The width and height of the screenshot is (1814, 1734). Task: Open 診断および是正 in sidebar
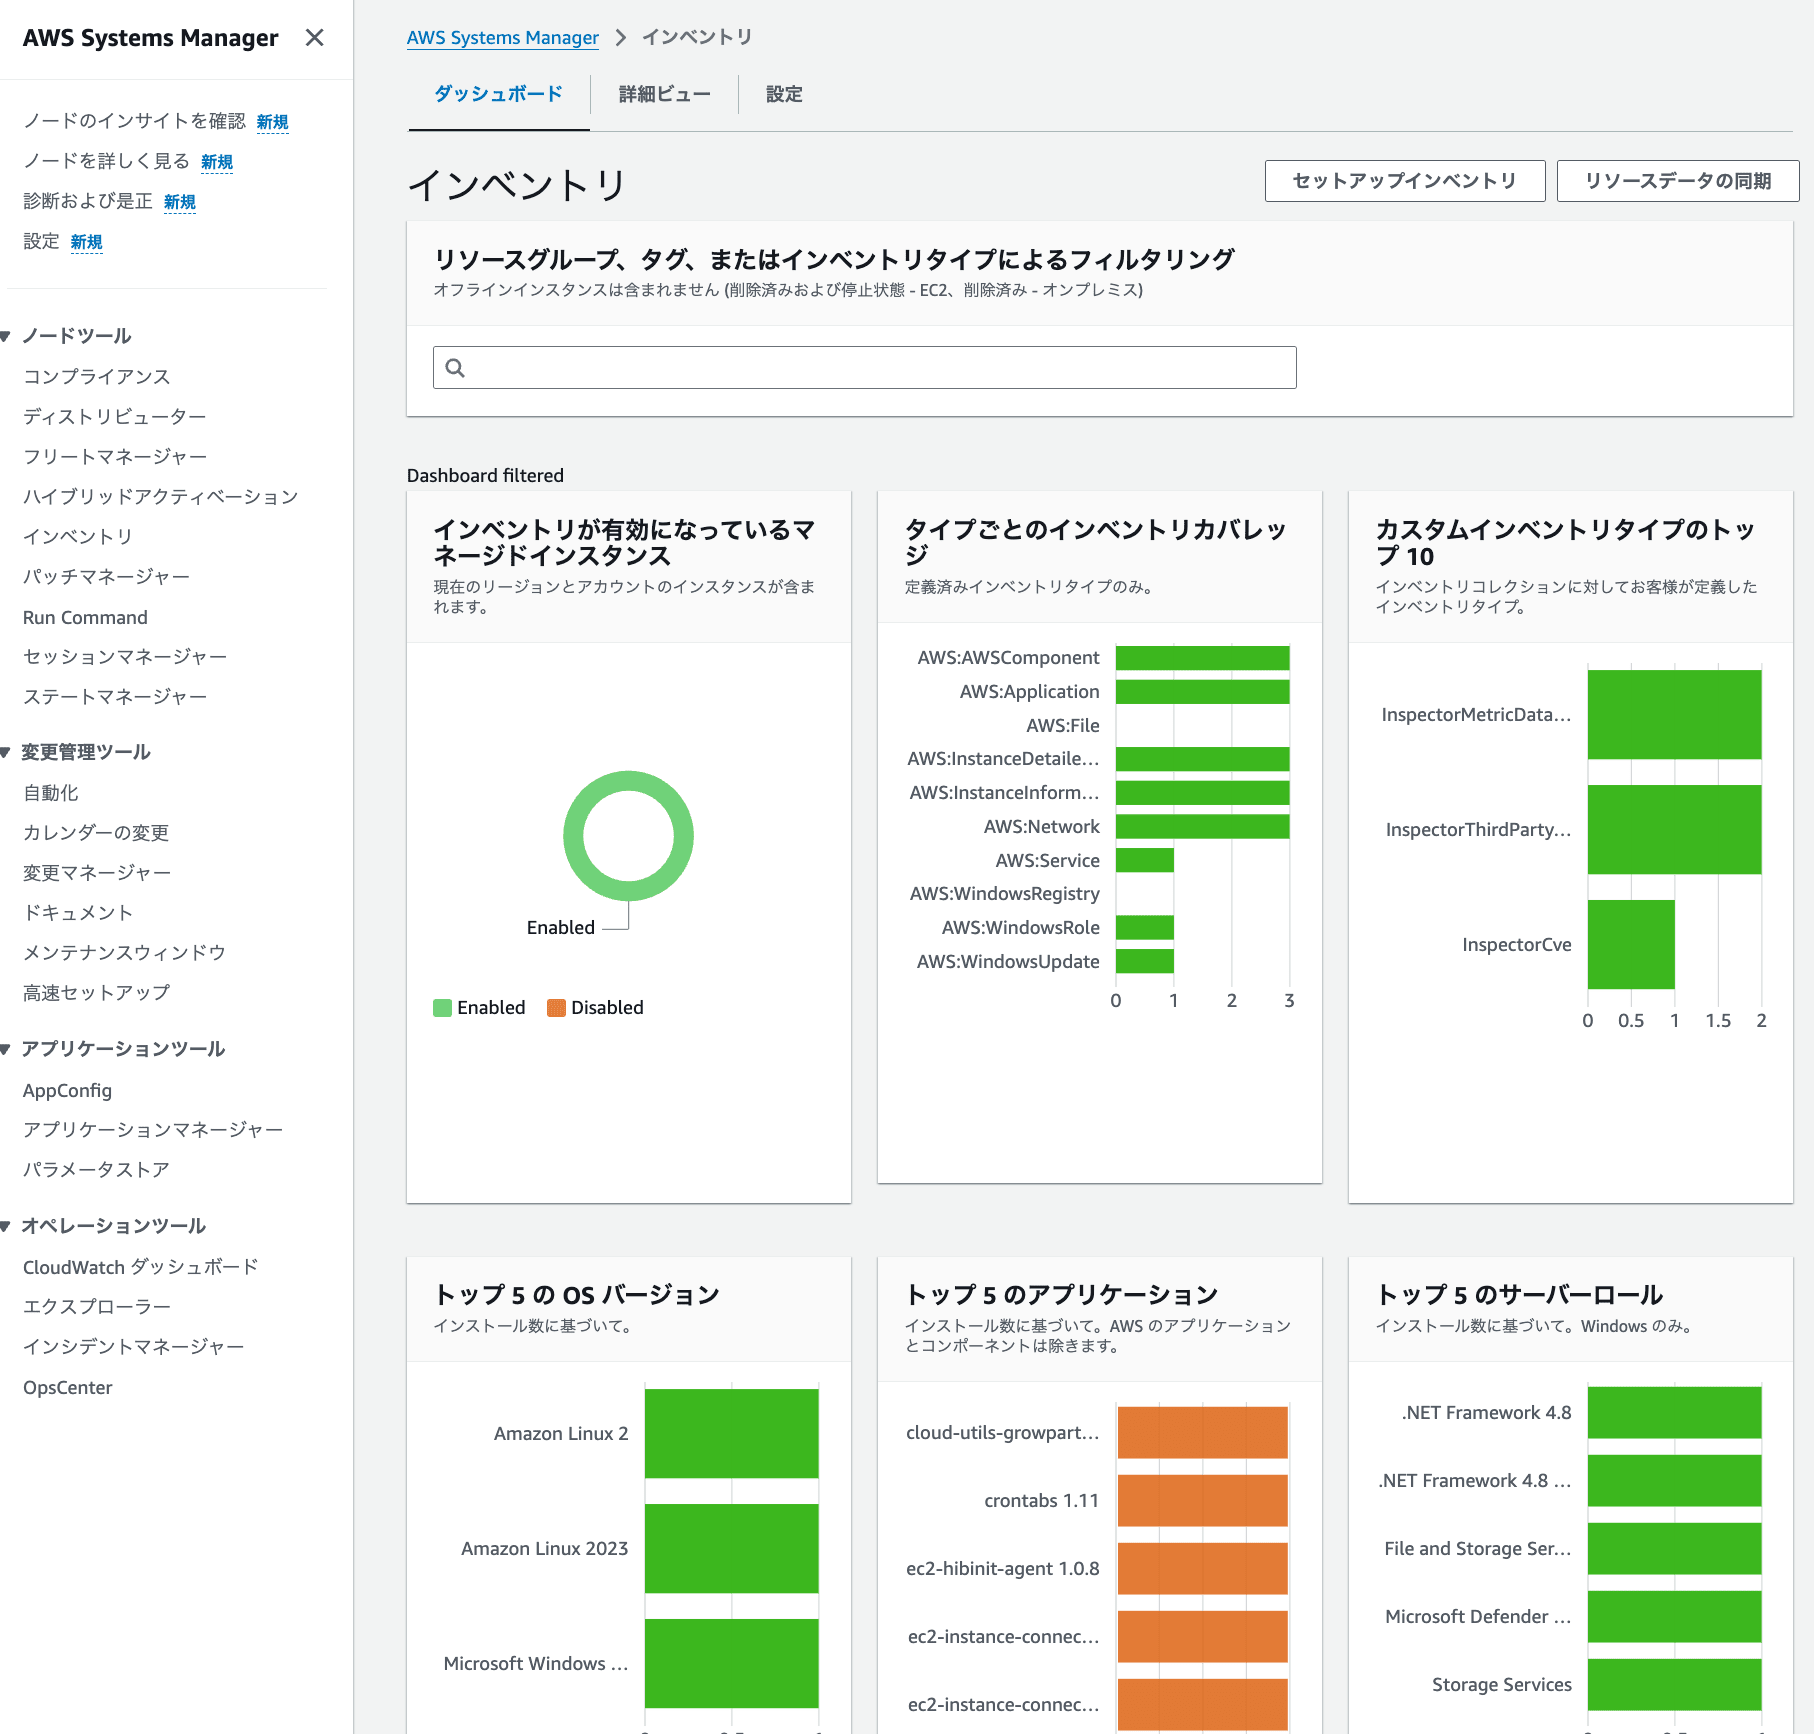88,201
